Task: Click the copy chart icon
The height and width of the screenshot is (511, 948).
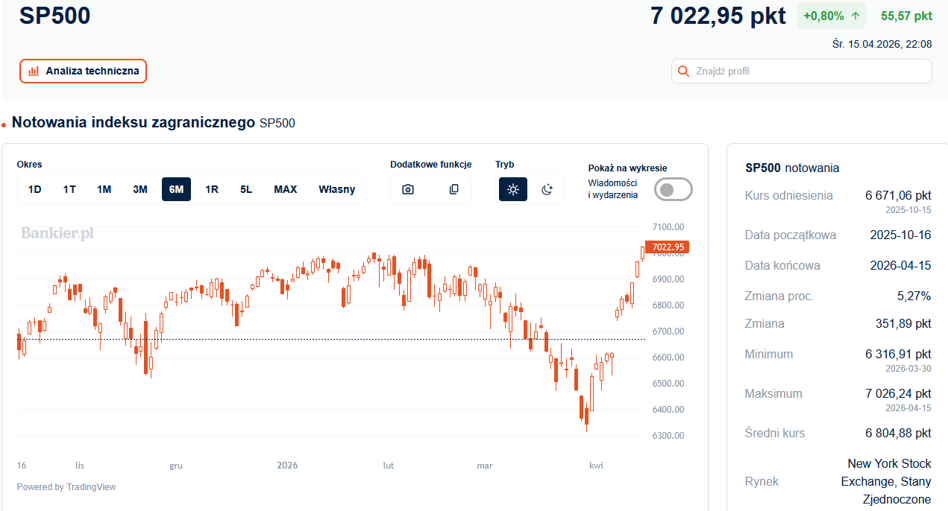Action: [x=454, y=189]
